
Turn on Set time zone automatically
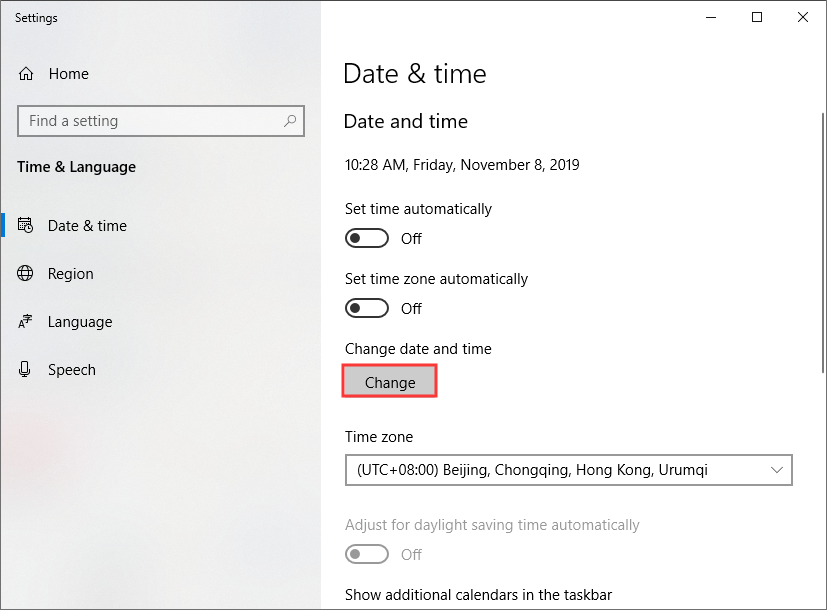tap(366, 308)
